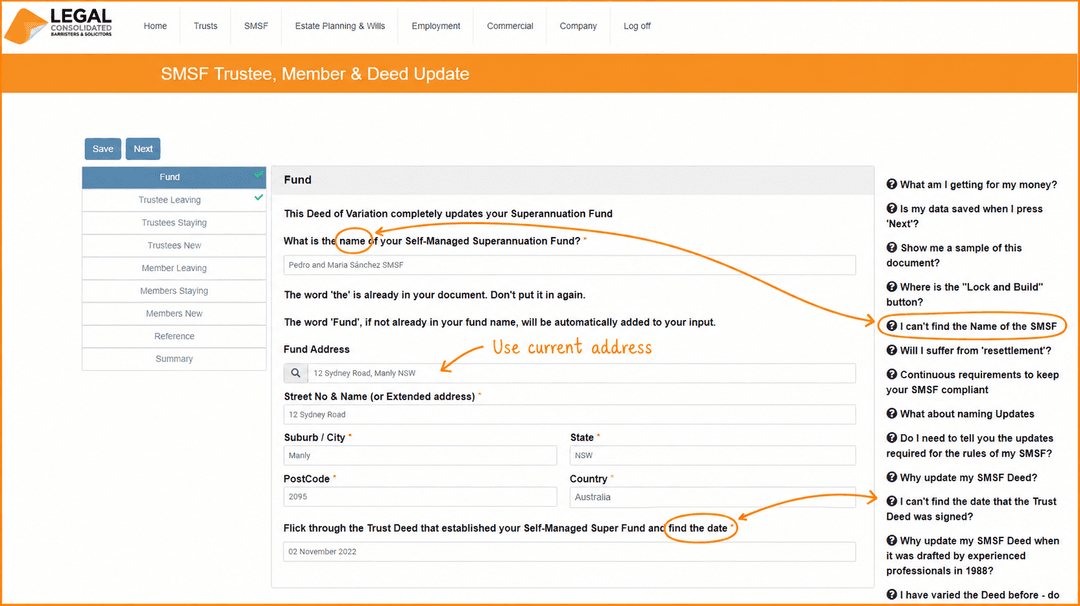This screenshot has width=1080, height=606.
Task: Open Estate Planning & Wills menu
Action: (x=340, y=26)
